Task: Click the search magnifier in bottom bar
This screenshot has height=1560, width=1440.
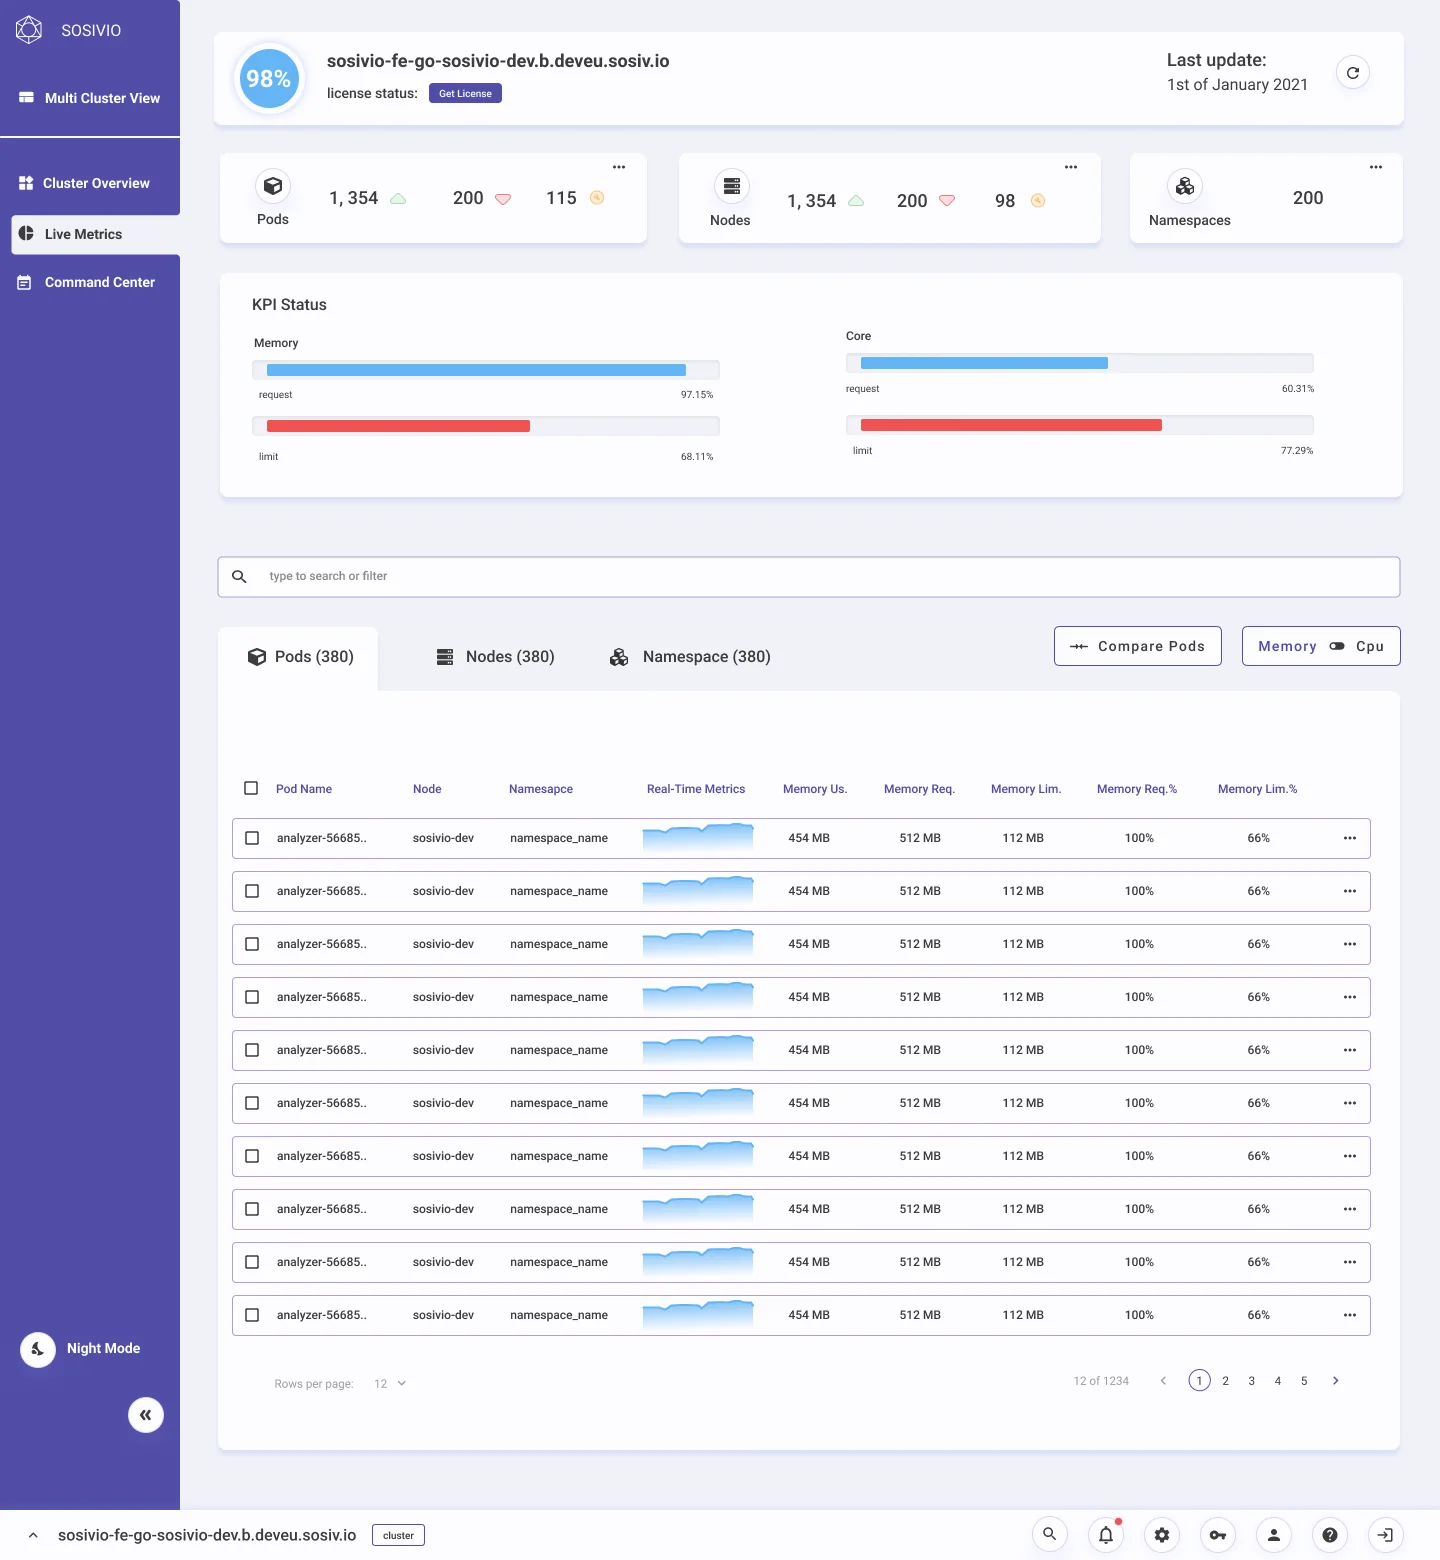Action: 1049,1534
